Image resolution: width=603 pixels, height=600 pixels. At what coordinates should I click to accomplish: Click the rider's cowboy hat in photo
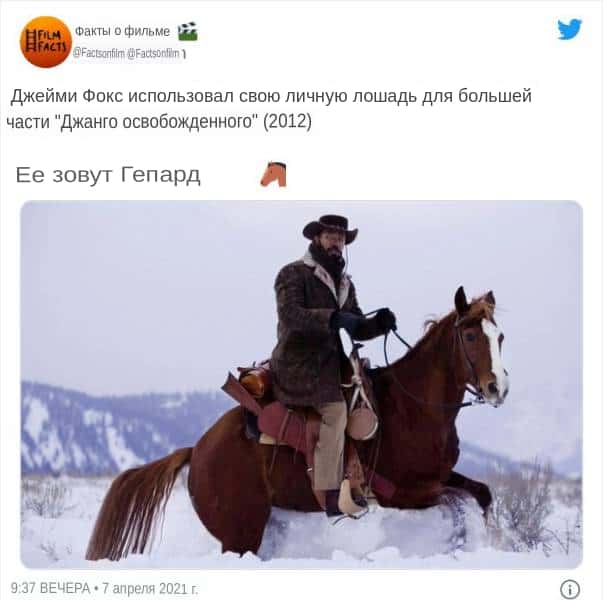(x=330, y=229)
